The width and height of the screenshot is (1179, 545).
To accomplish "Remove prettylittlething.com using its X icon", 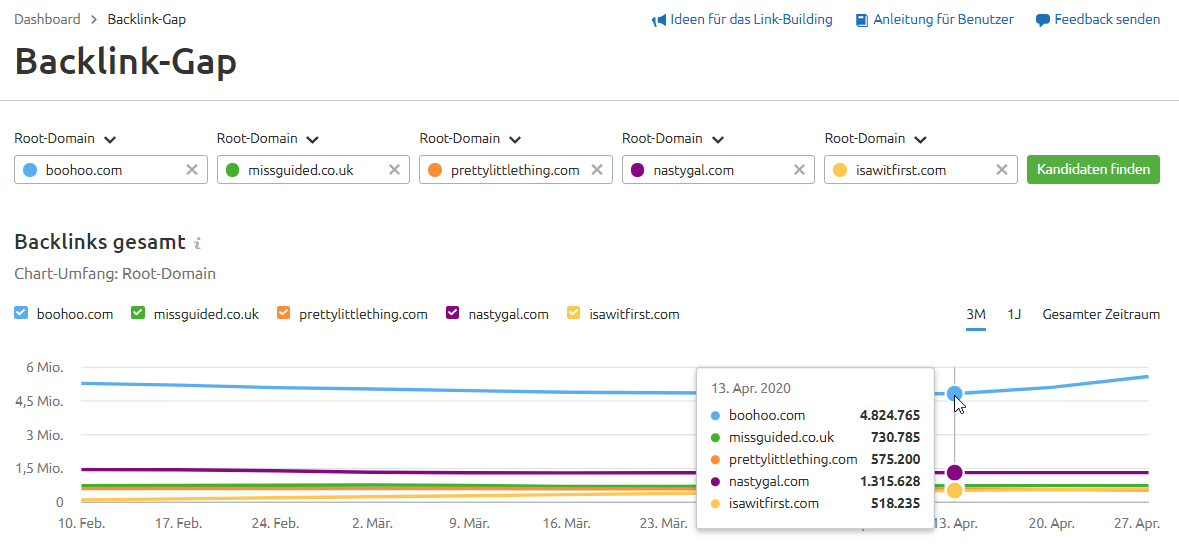I will [597, 170].
